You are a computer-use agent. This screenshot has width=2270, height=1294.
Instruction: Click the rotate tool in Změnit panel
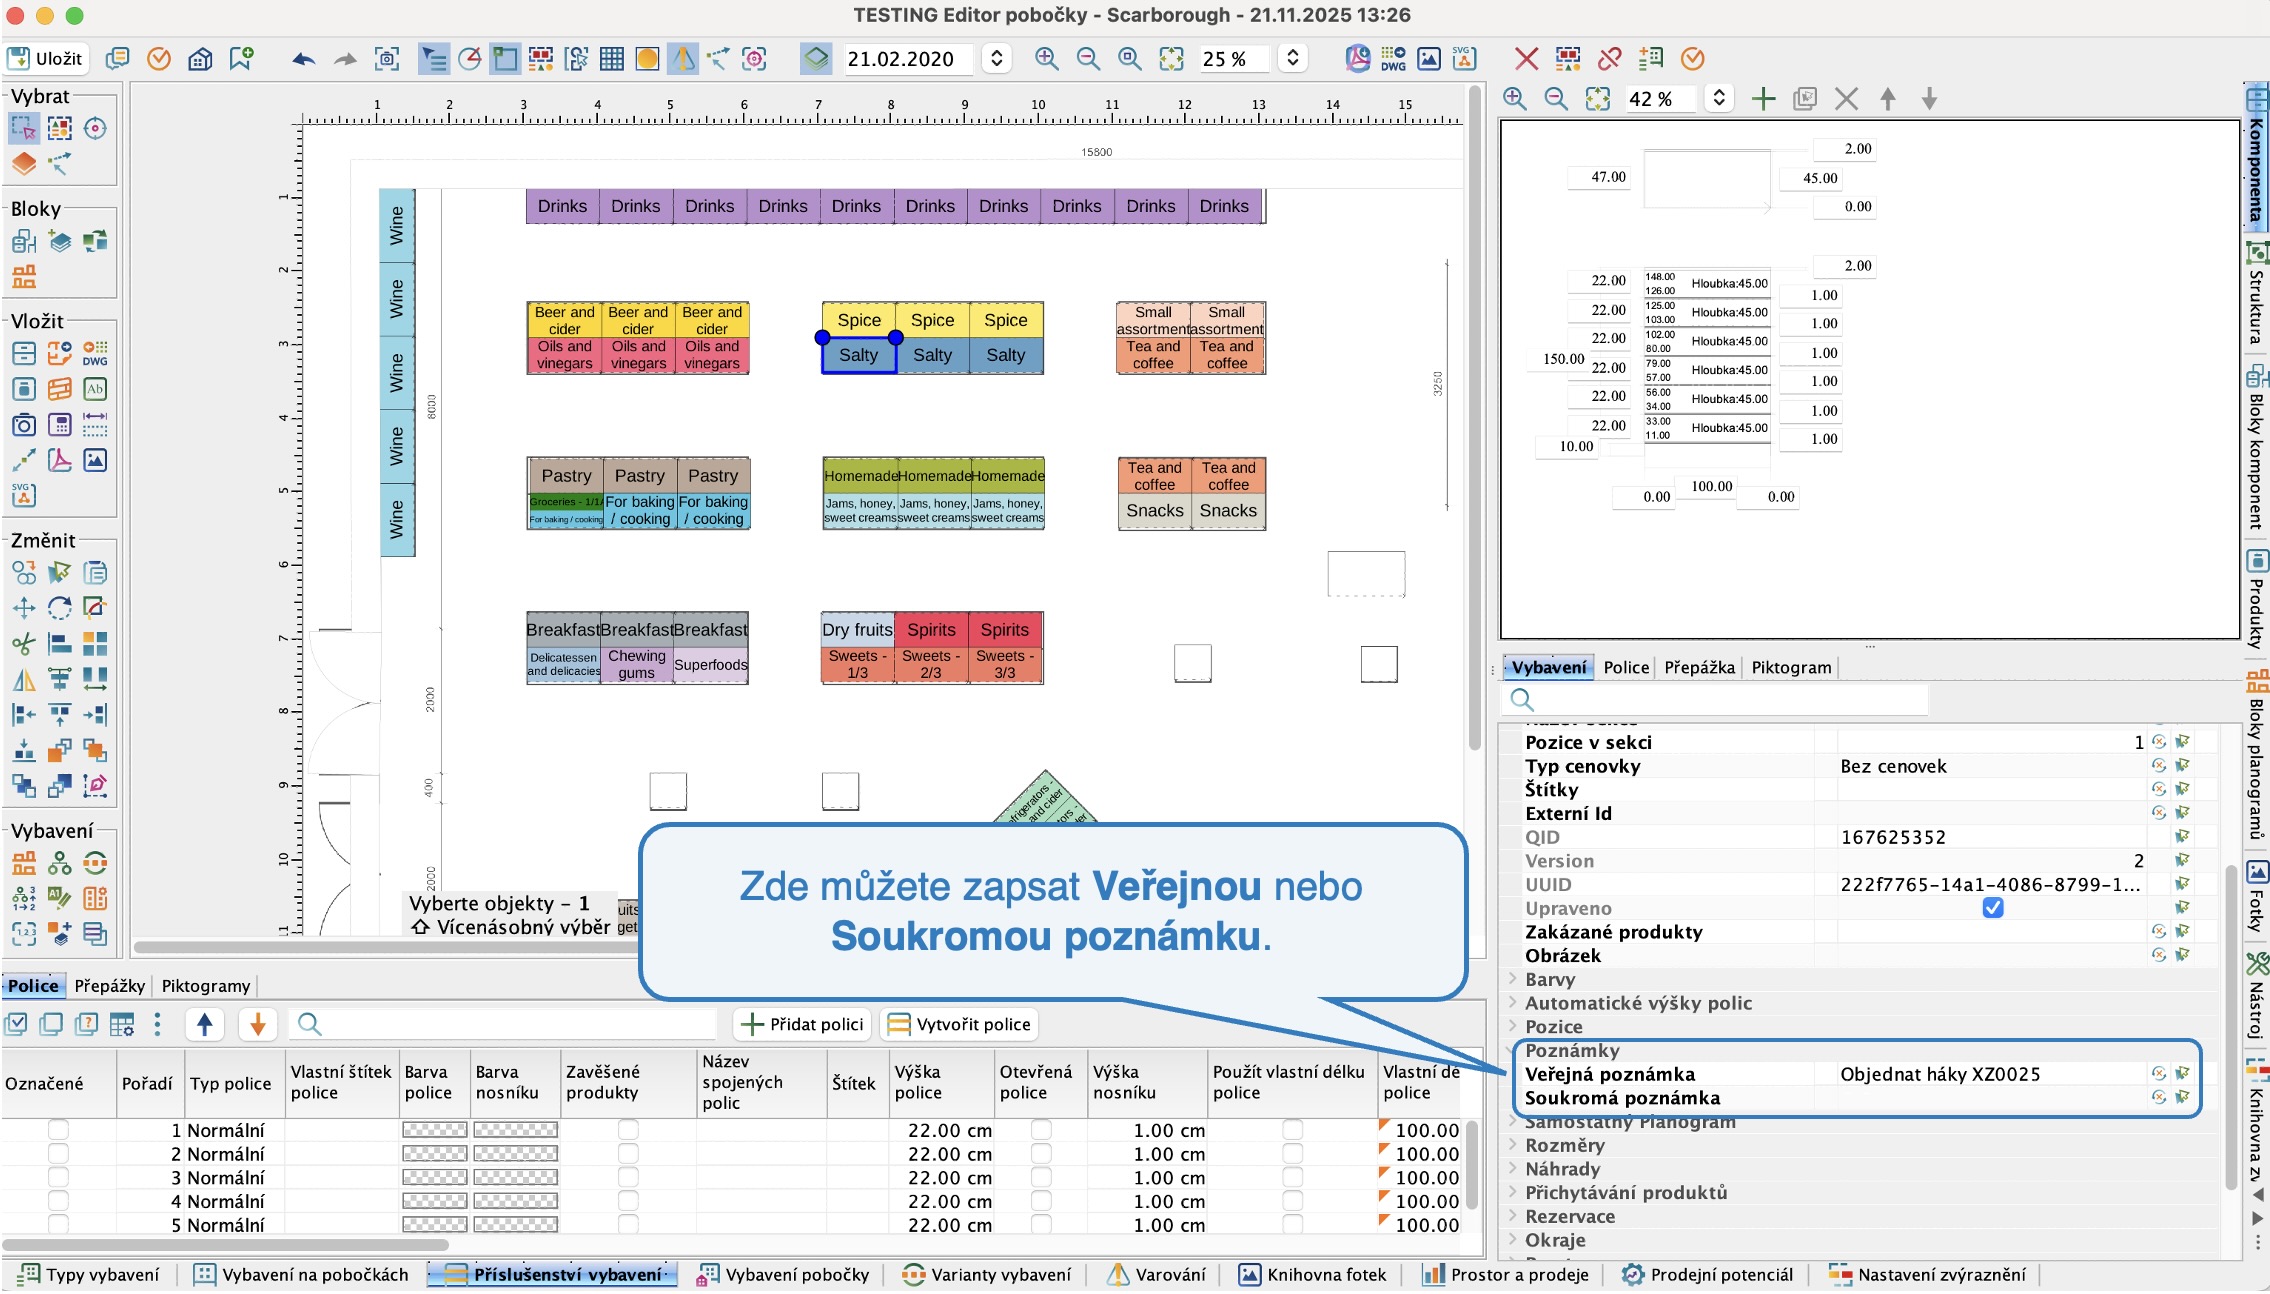(60, 607)
